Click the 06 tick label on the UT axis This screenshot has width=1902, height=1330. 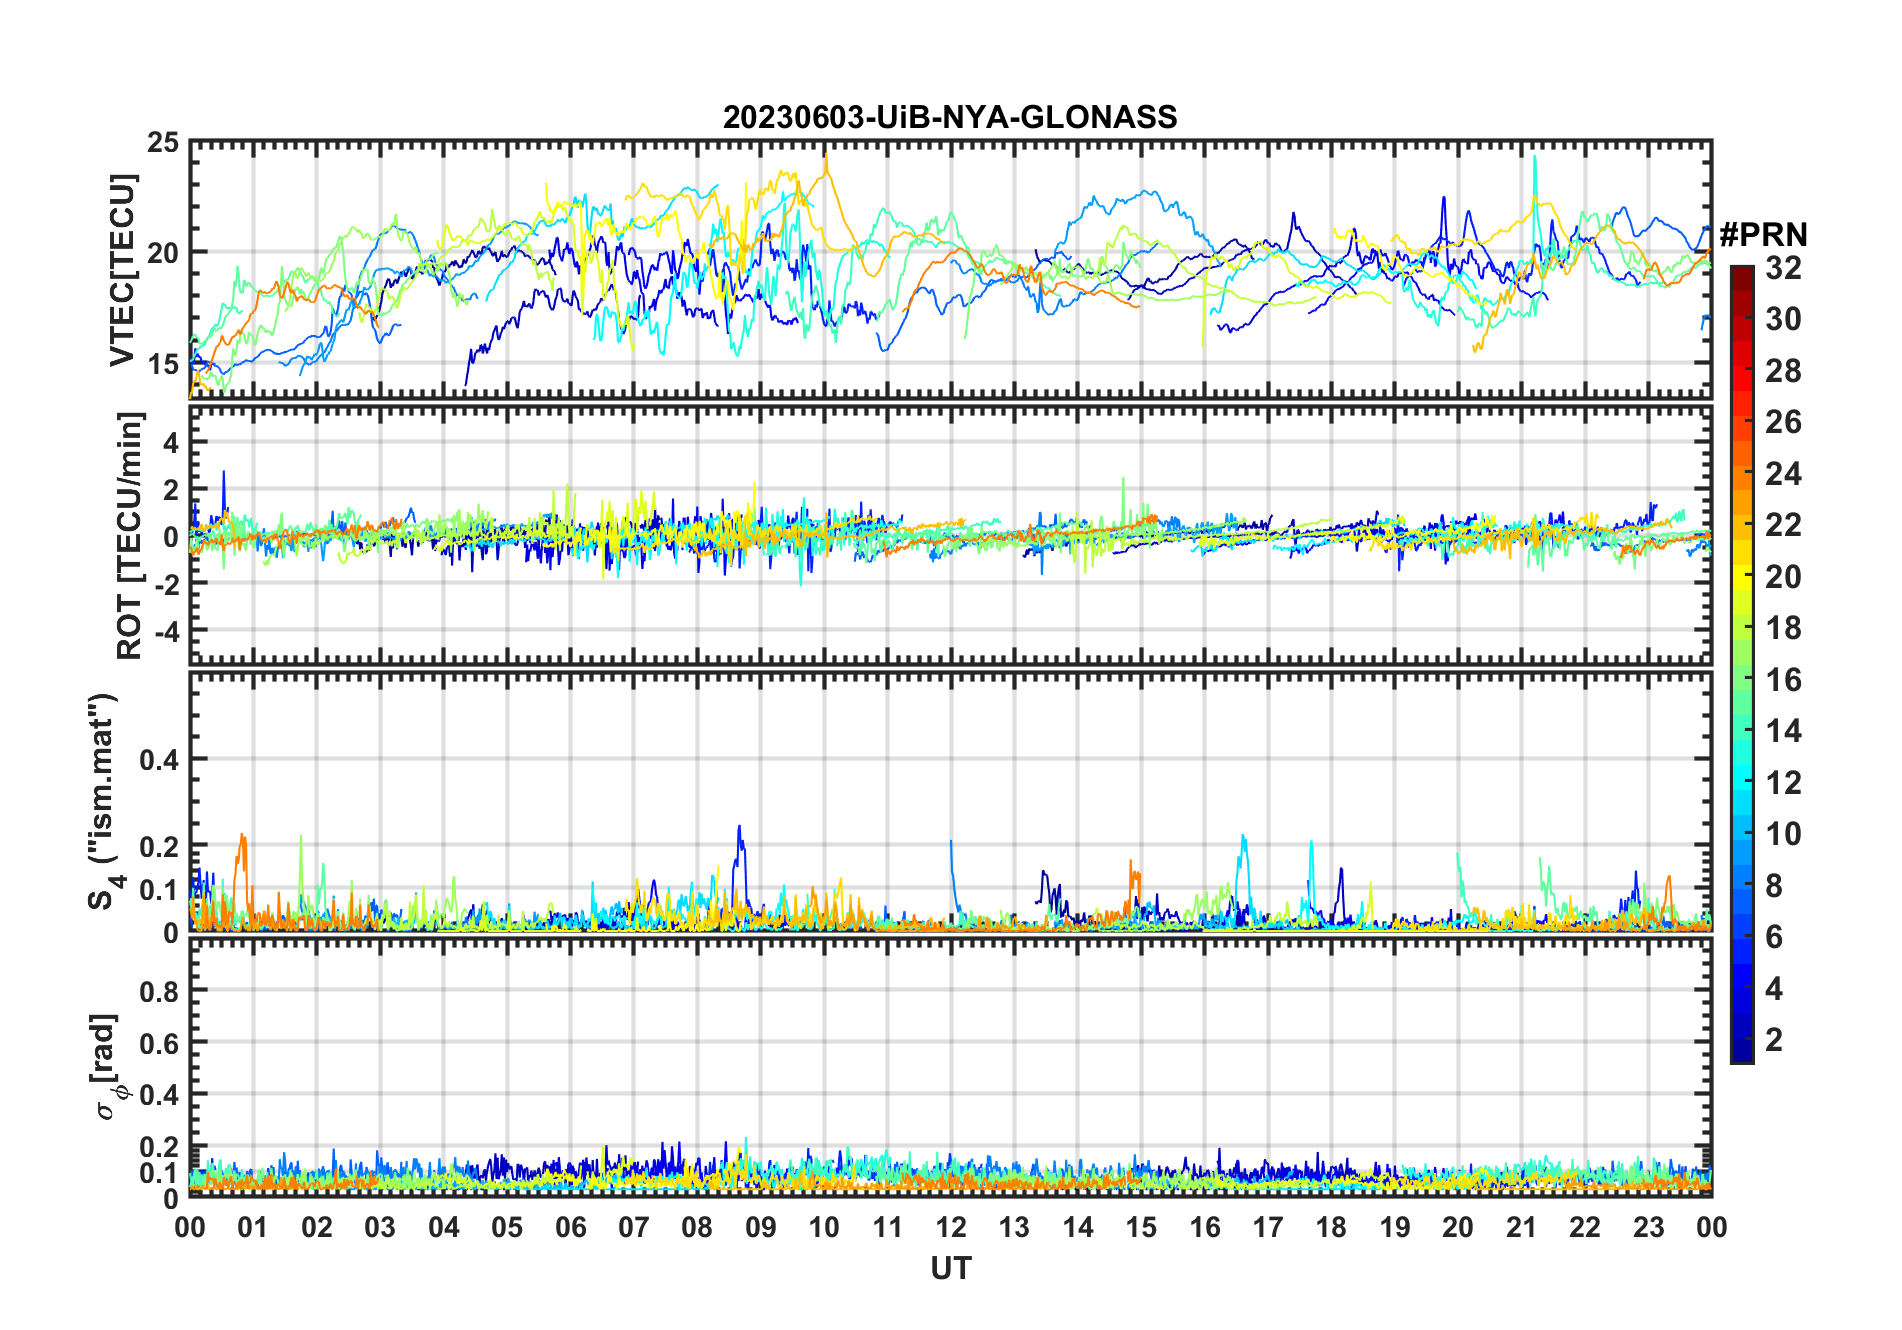(x=570, y=1227)
